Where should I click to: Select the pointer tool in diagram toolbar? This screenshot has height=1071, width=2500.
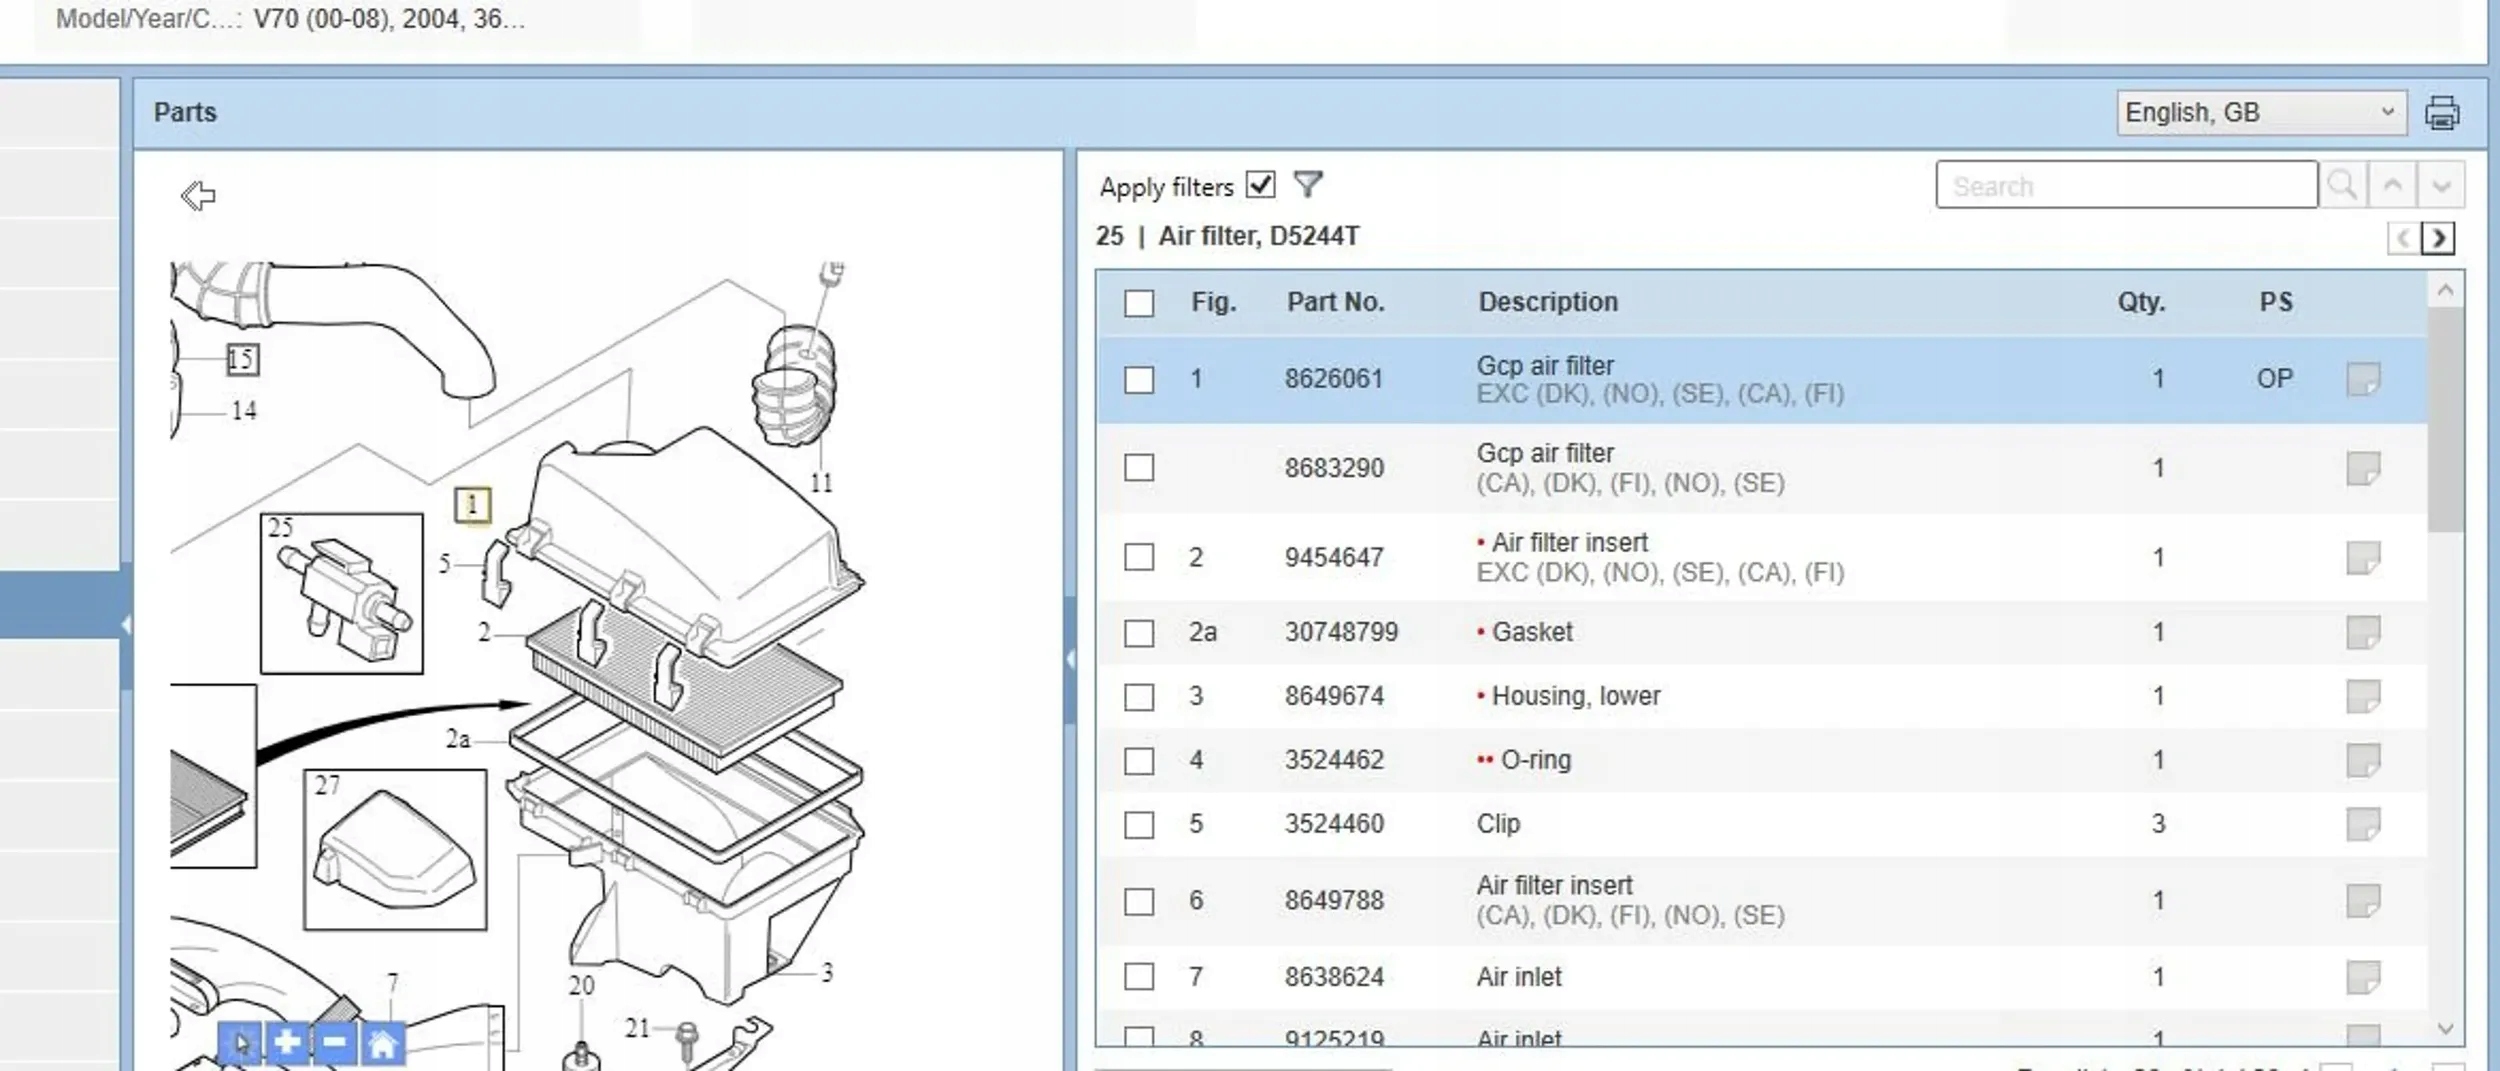pos(240,1043)
